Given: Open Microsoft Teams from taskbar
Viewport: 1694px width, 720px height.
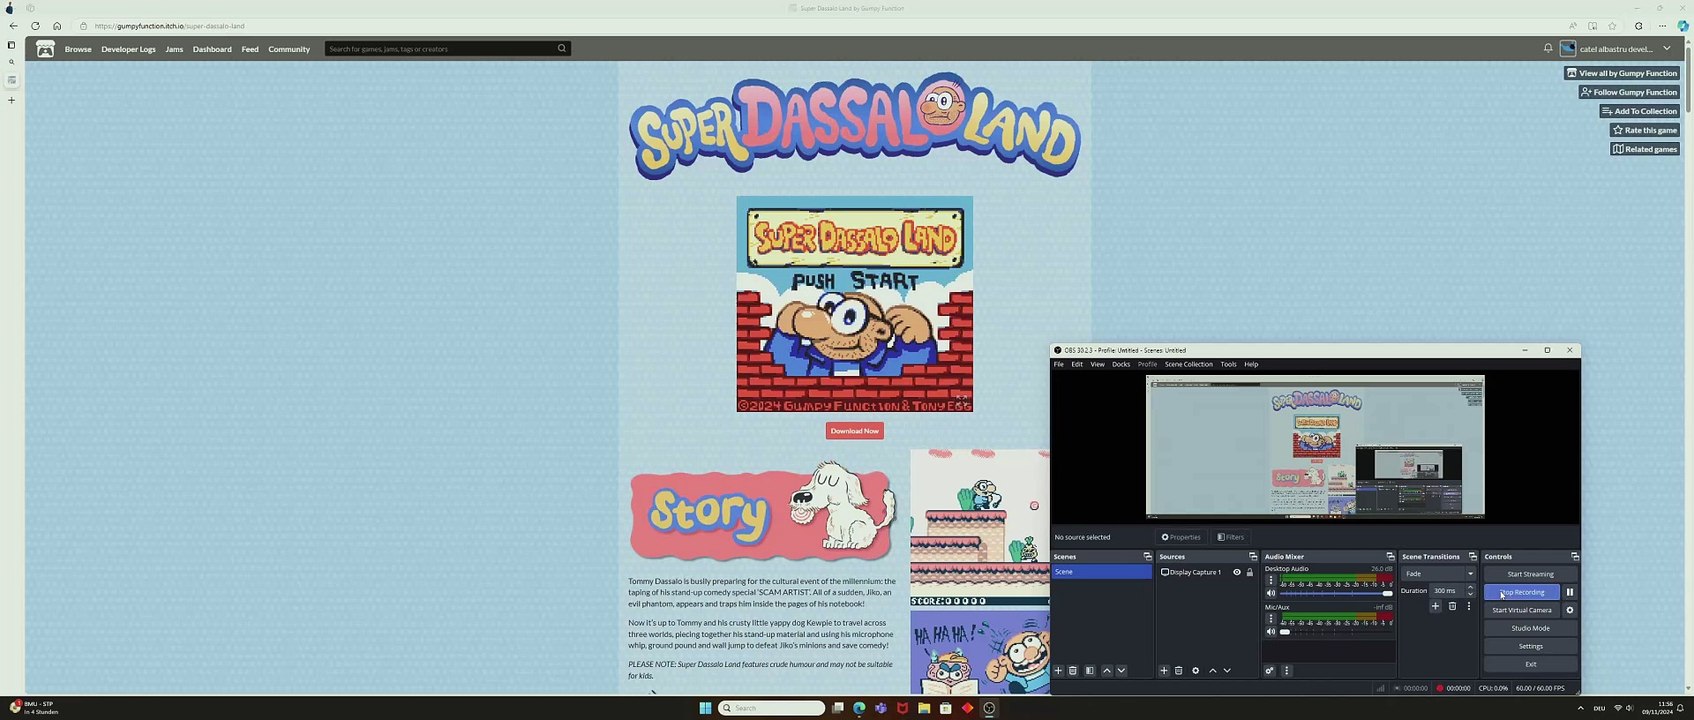Looking at the screenshot, I should [x=880, y=708].
